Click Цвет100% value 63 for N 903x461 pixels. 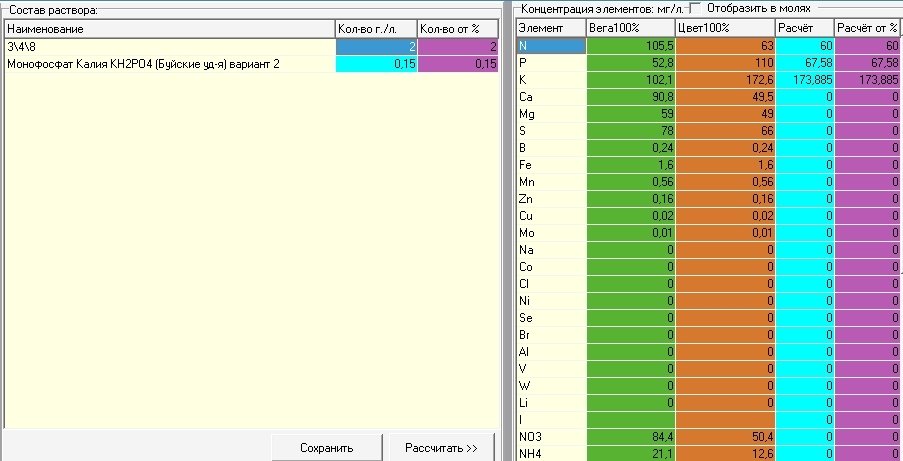[x=725, y=46]
